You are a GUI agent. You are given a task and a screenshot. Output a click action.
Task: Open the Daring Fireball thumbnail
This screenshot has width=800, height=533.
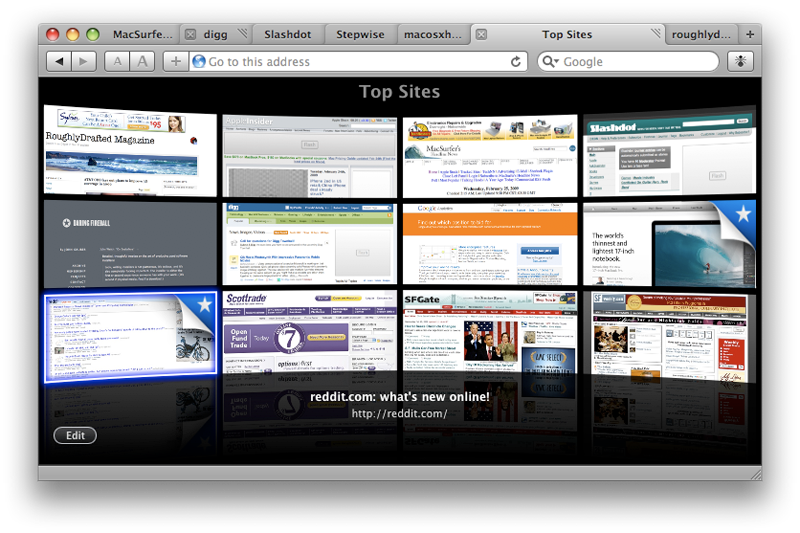click(130, 244)
